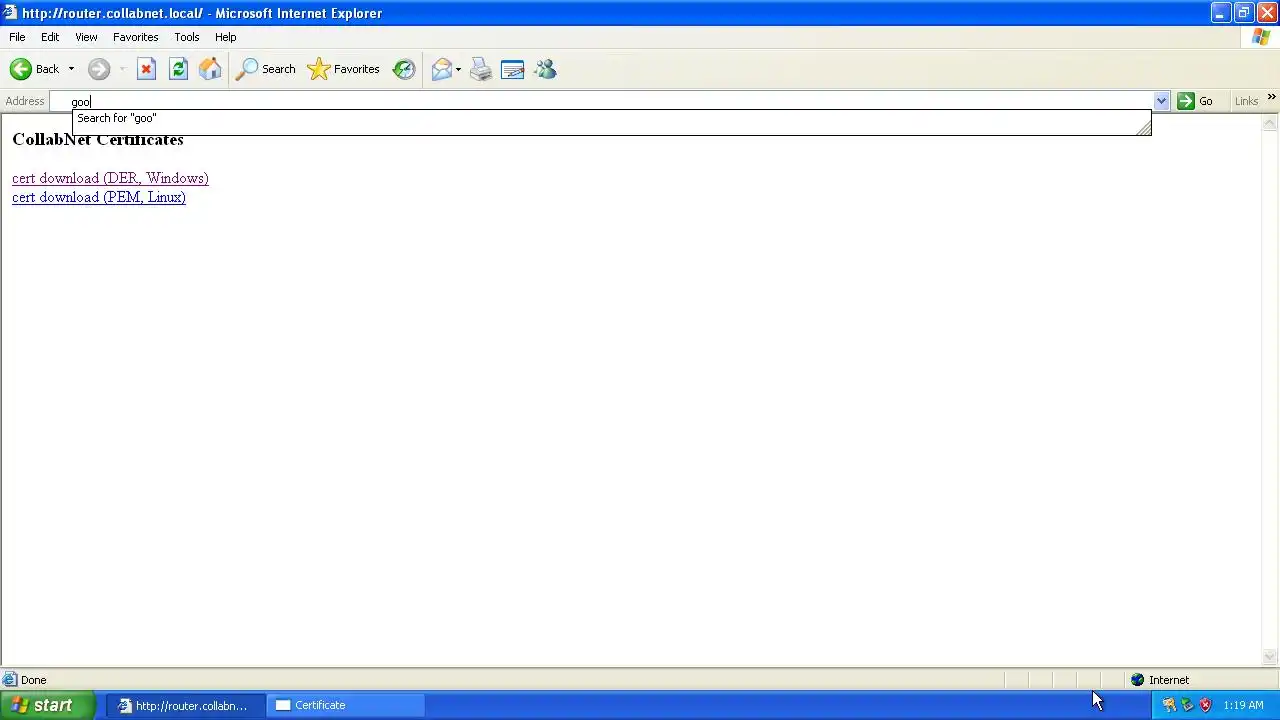Click the 1:19 AM system clock

point(1243,705)
